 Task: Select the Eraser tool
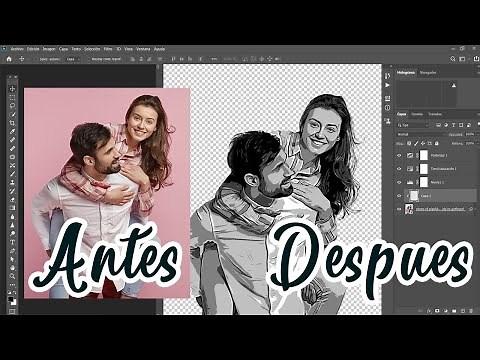pyautogui.click(x=12, y=199)
